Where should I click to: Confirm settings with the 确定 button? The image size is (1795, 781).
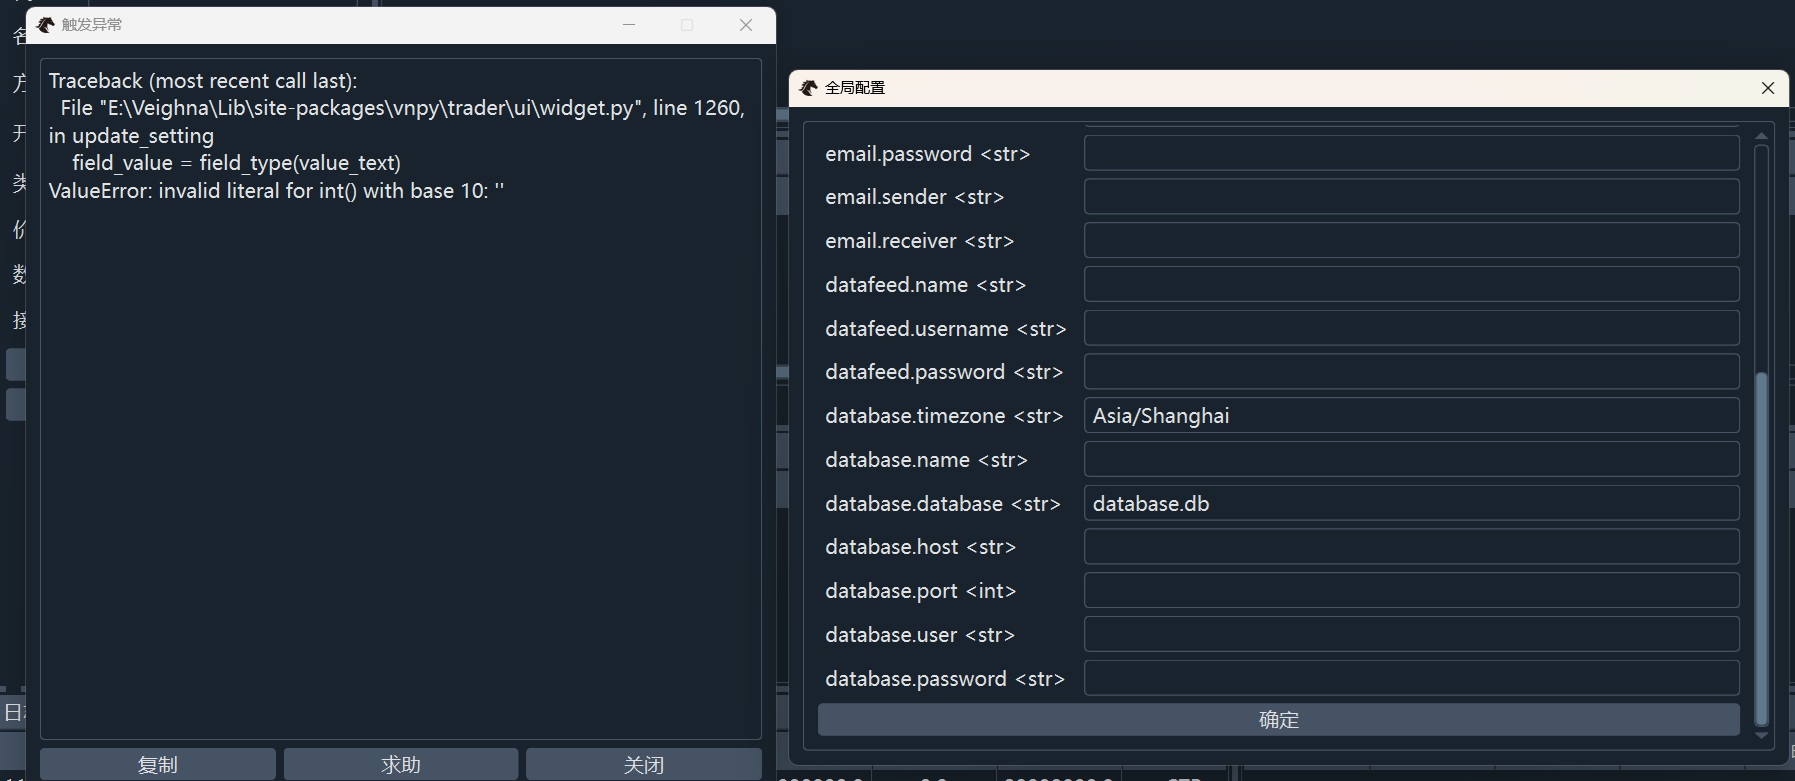pos(1278,720)
